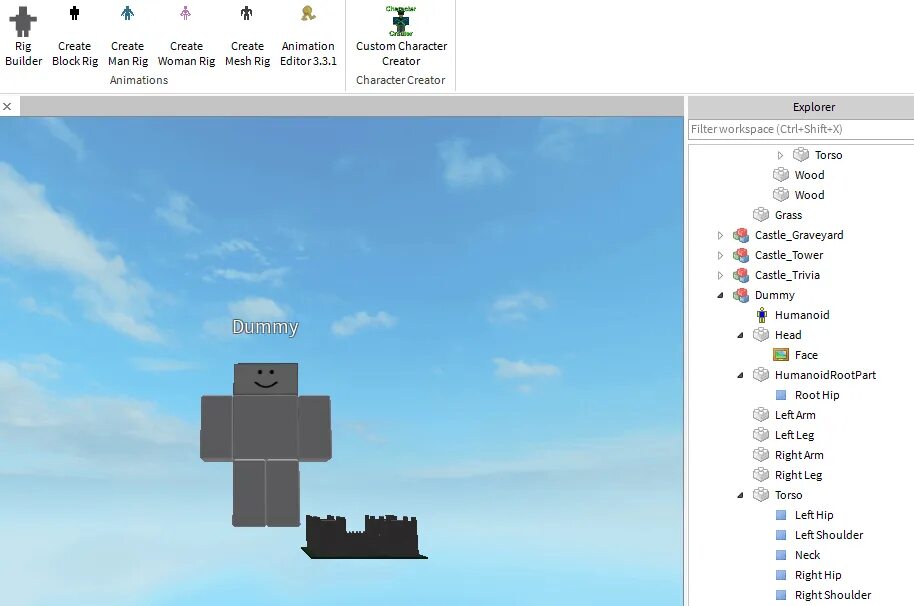Click the Dummy model icon
Screen dimensions: 914x606
tap(741, 295)
